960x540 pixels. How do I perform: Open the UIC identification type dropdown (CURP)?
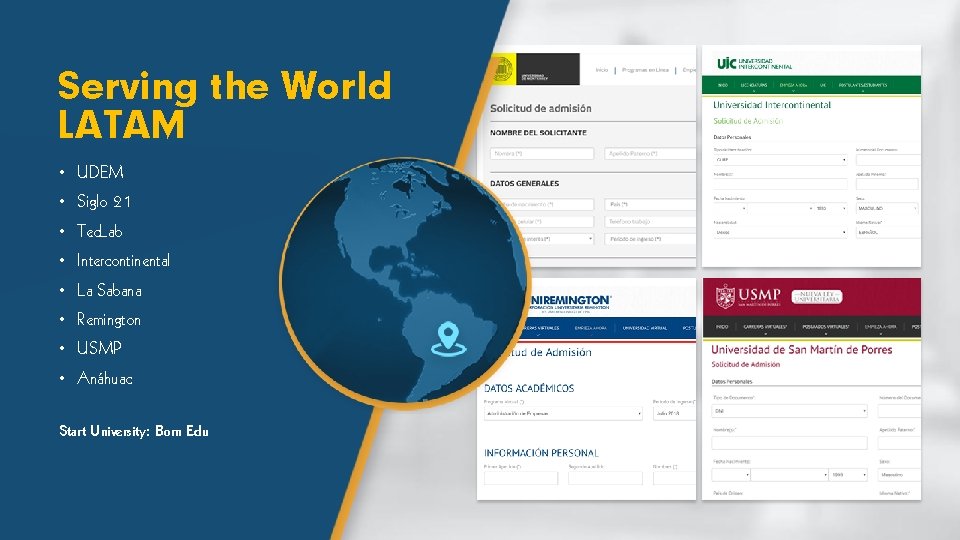pyautogui.click(x=781, y=160)
